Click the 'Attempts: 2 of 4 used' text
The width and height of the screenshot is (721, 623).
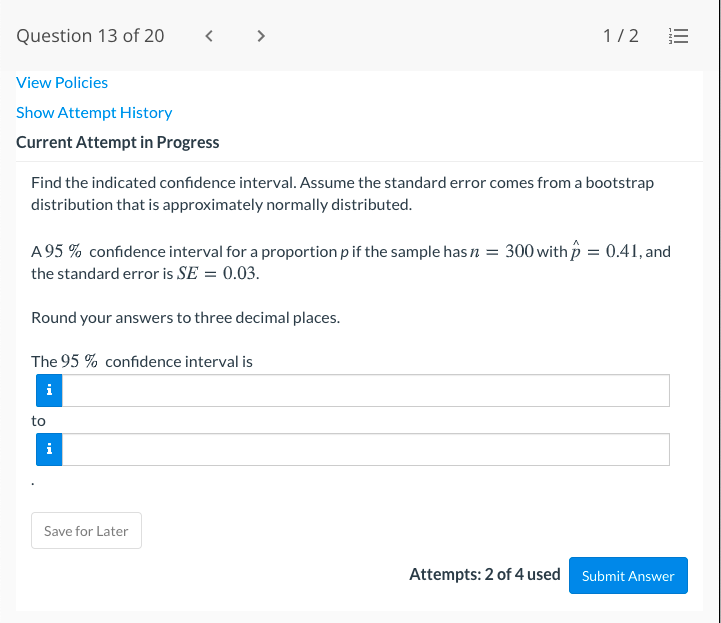(x=484, y=575)
